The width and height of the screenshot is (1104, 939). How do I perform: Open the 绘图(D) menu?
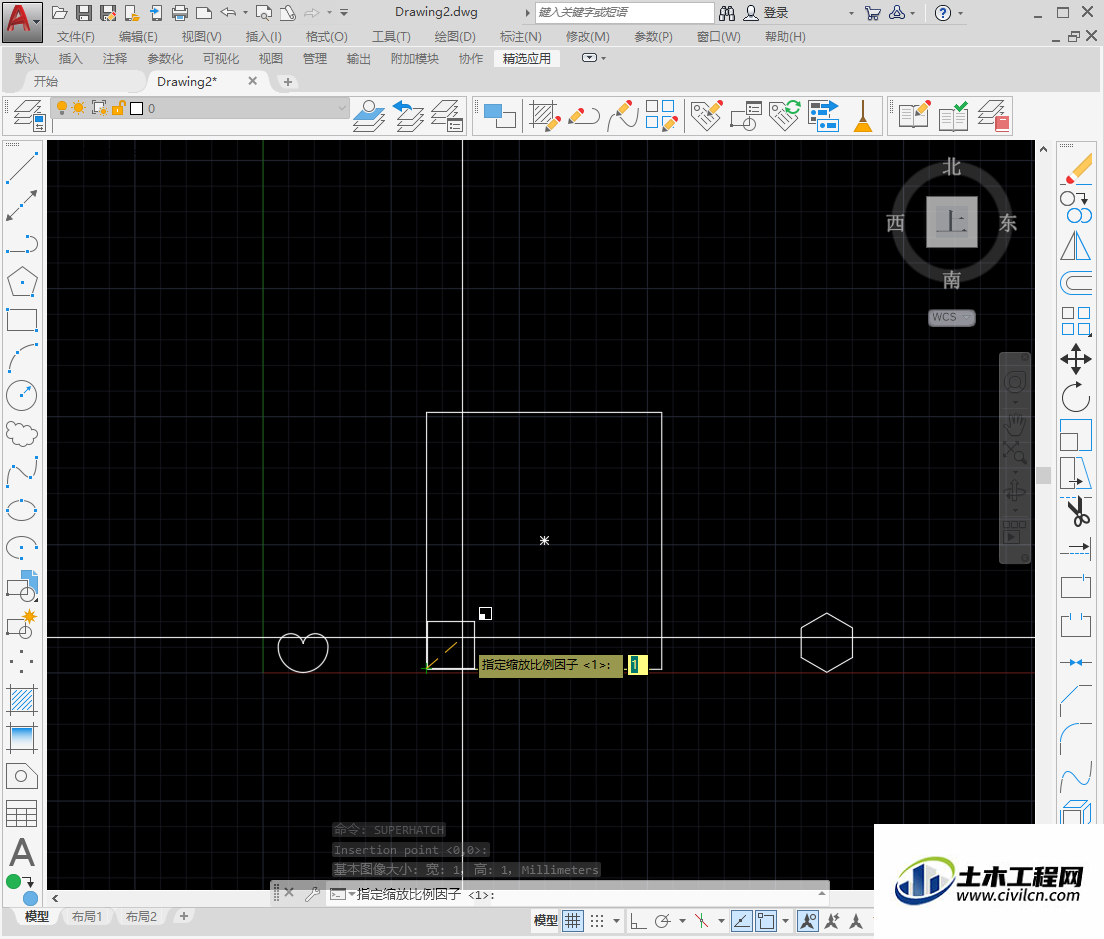455,37
